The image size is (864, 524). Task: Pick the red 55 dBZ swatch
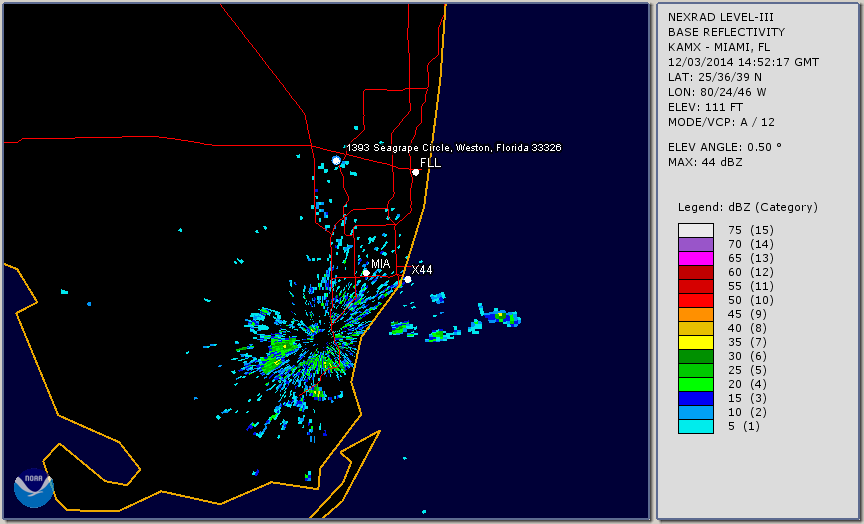coord(696,287)
